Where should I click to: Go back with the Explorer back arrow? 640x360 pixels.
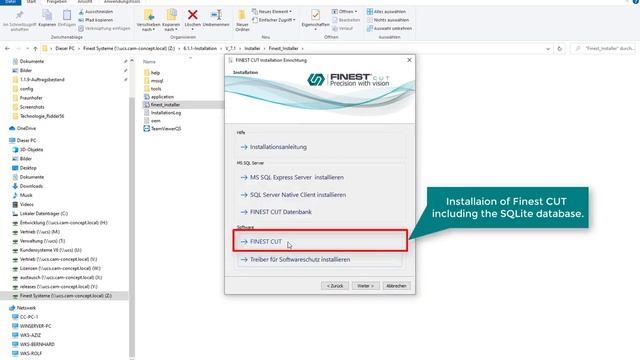click(x=7, y=49)
